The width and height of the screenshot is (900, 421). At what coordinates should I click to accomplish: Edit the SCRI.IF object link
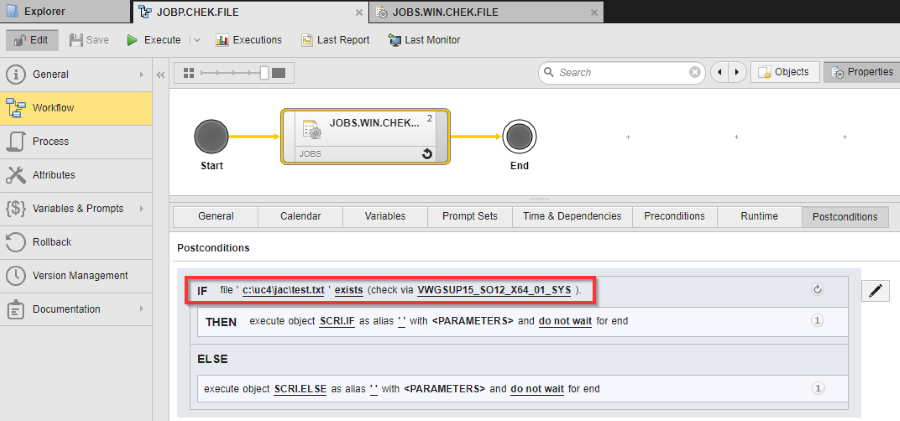[337, 322]
